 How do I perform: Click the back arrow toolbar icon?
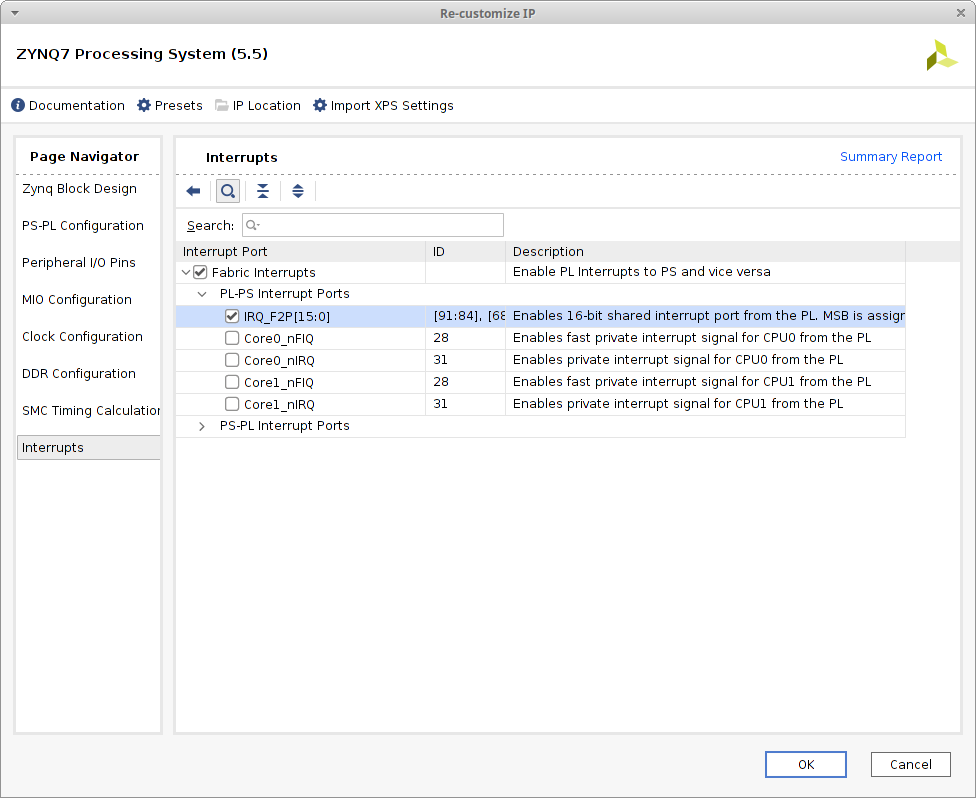(194, 191)
